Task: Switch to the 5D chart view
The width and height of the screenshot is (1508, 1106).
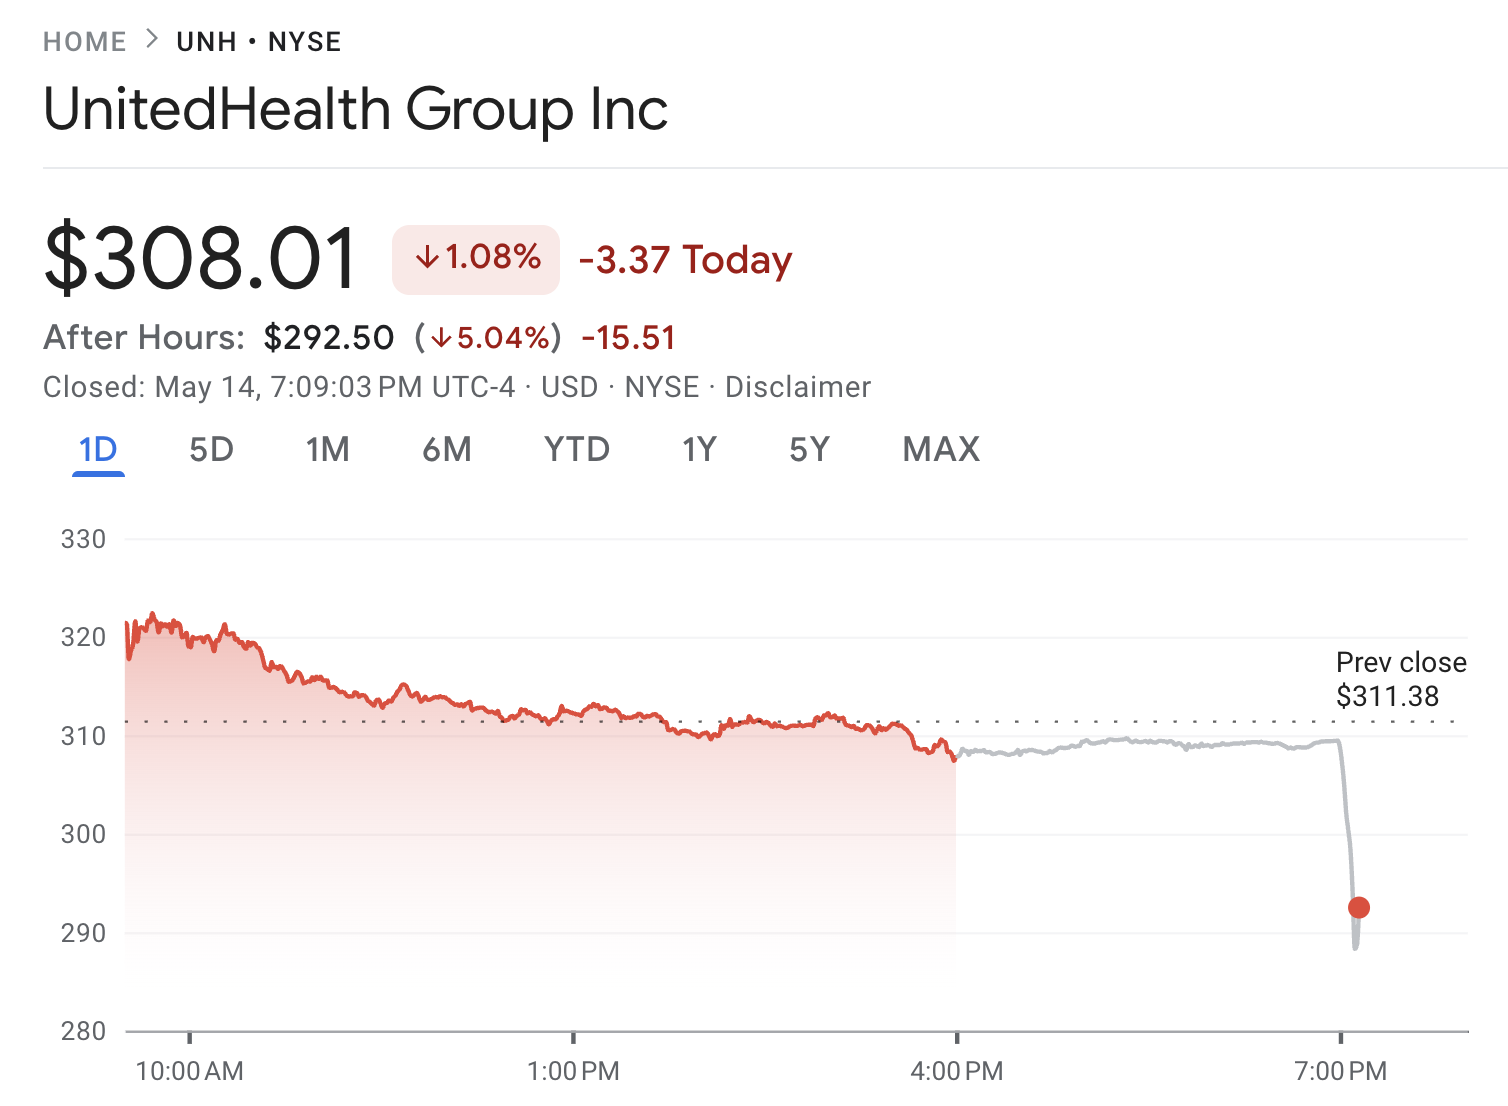Action: [211, 450]
